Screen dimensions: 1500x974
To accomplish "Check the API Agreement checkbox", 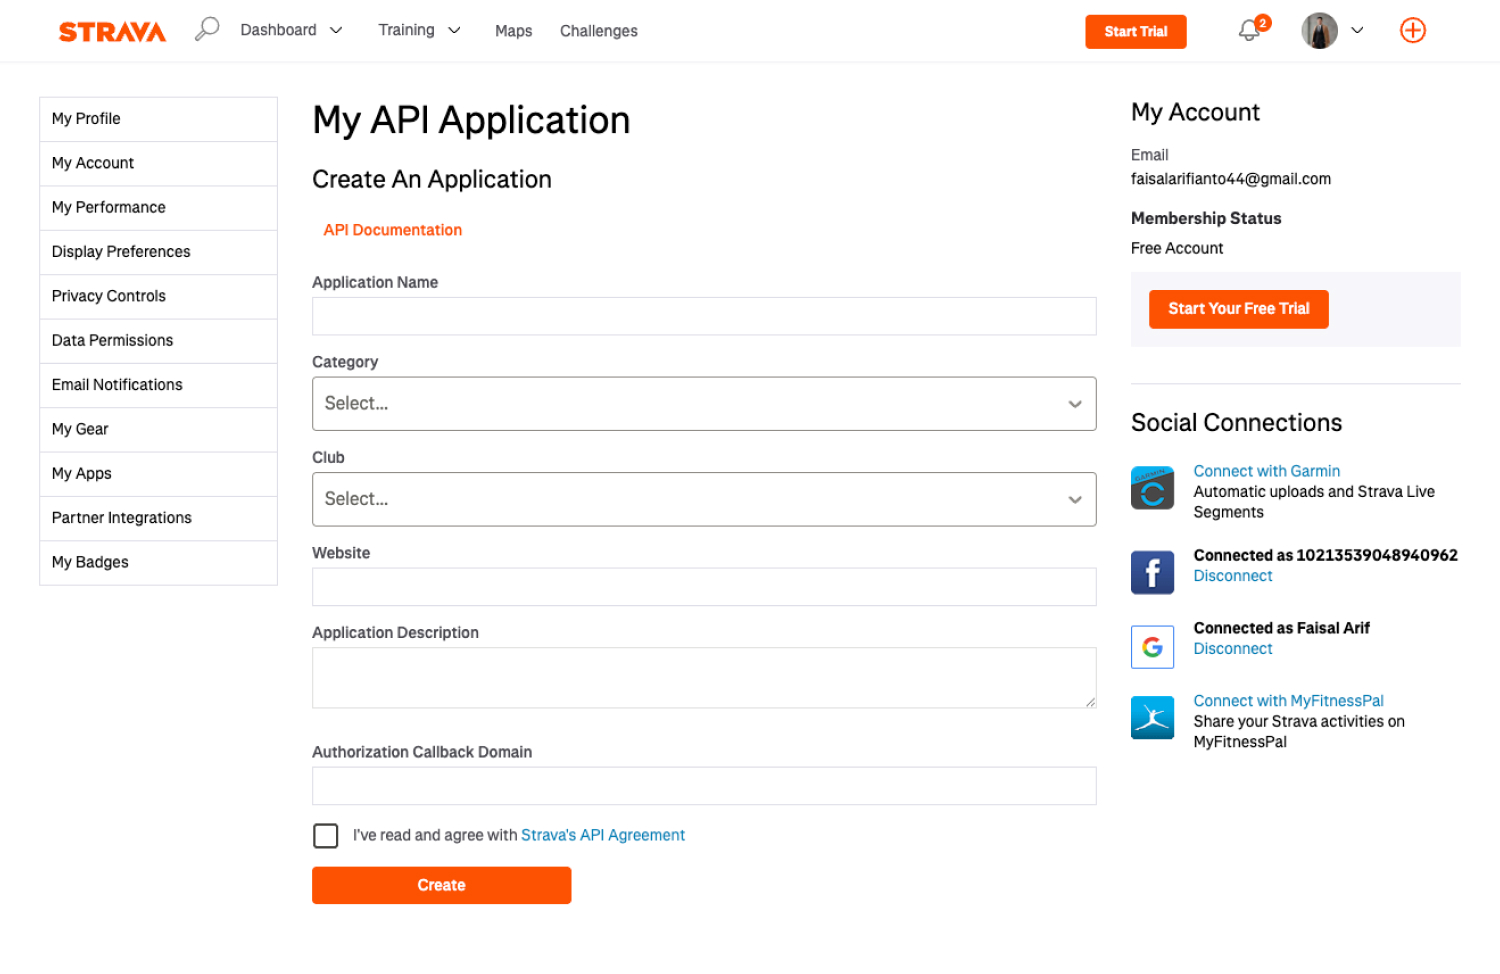I will [x=326, y=836].
